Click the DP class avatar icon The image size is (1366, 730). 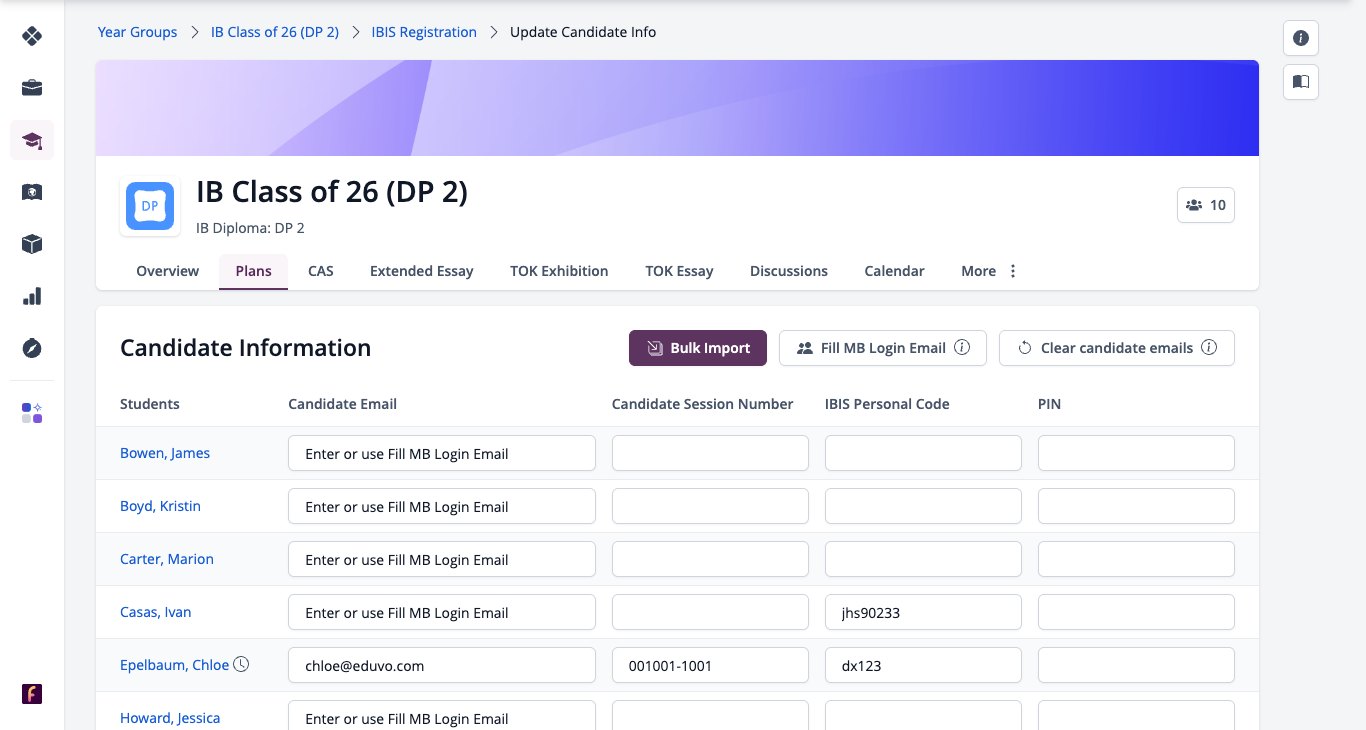150,206
